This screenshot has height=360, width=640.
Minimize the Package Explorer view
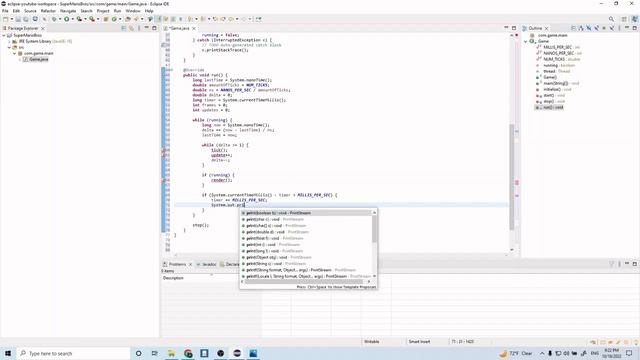(147, 28)
